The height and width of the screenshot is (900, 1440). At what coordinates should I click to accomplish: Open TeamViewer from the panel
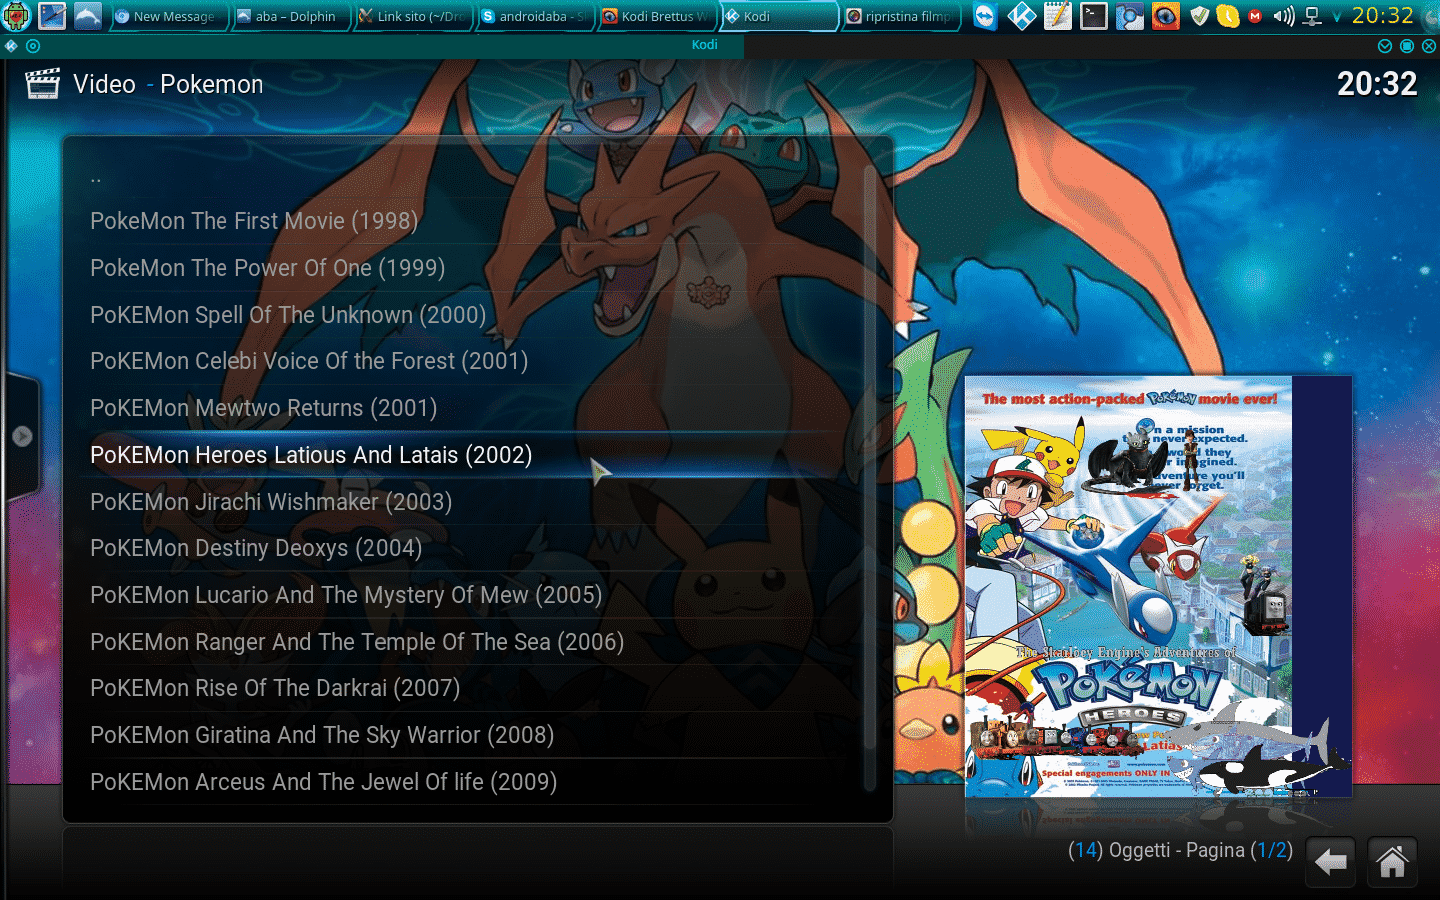pyautogui.click(x=985, y=16)
